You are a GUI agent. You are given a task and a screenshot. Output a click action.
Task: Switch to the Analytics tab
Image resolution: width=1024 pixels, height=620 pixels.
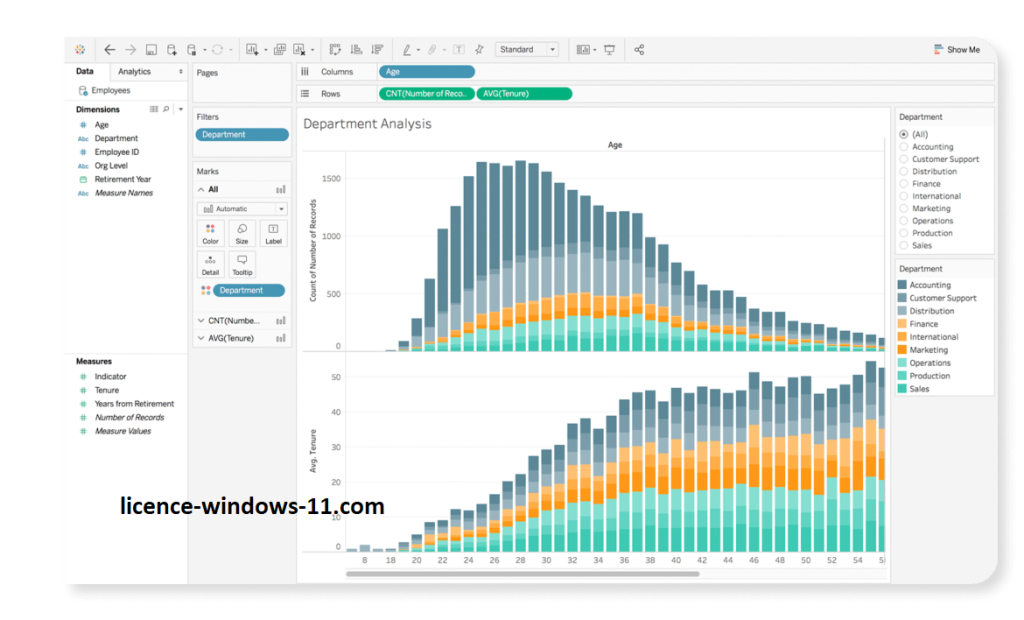(x=135, y=72)
